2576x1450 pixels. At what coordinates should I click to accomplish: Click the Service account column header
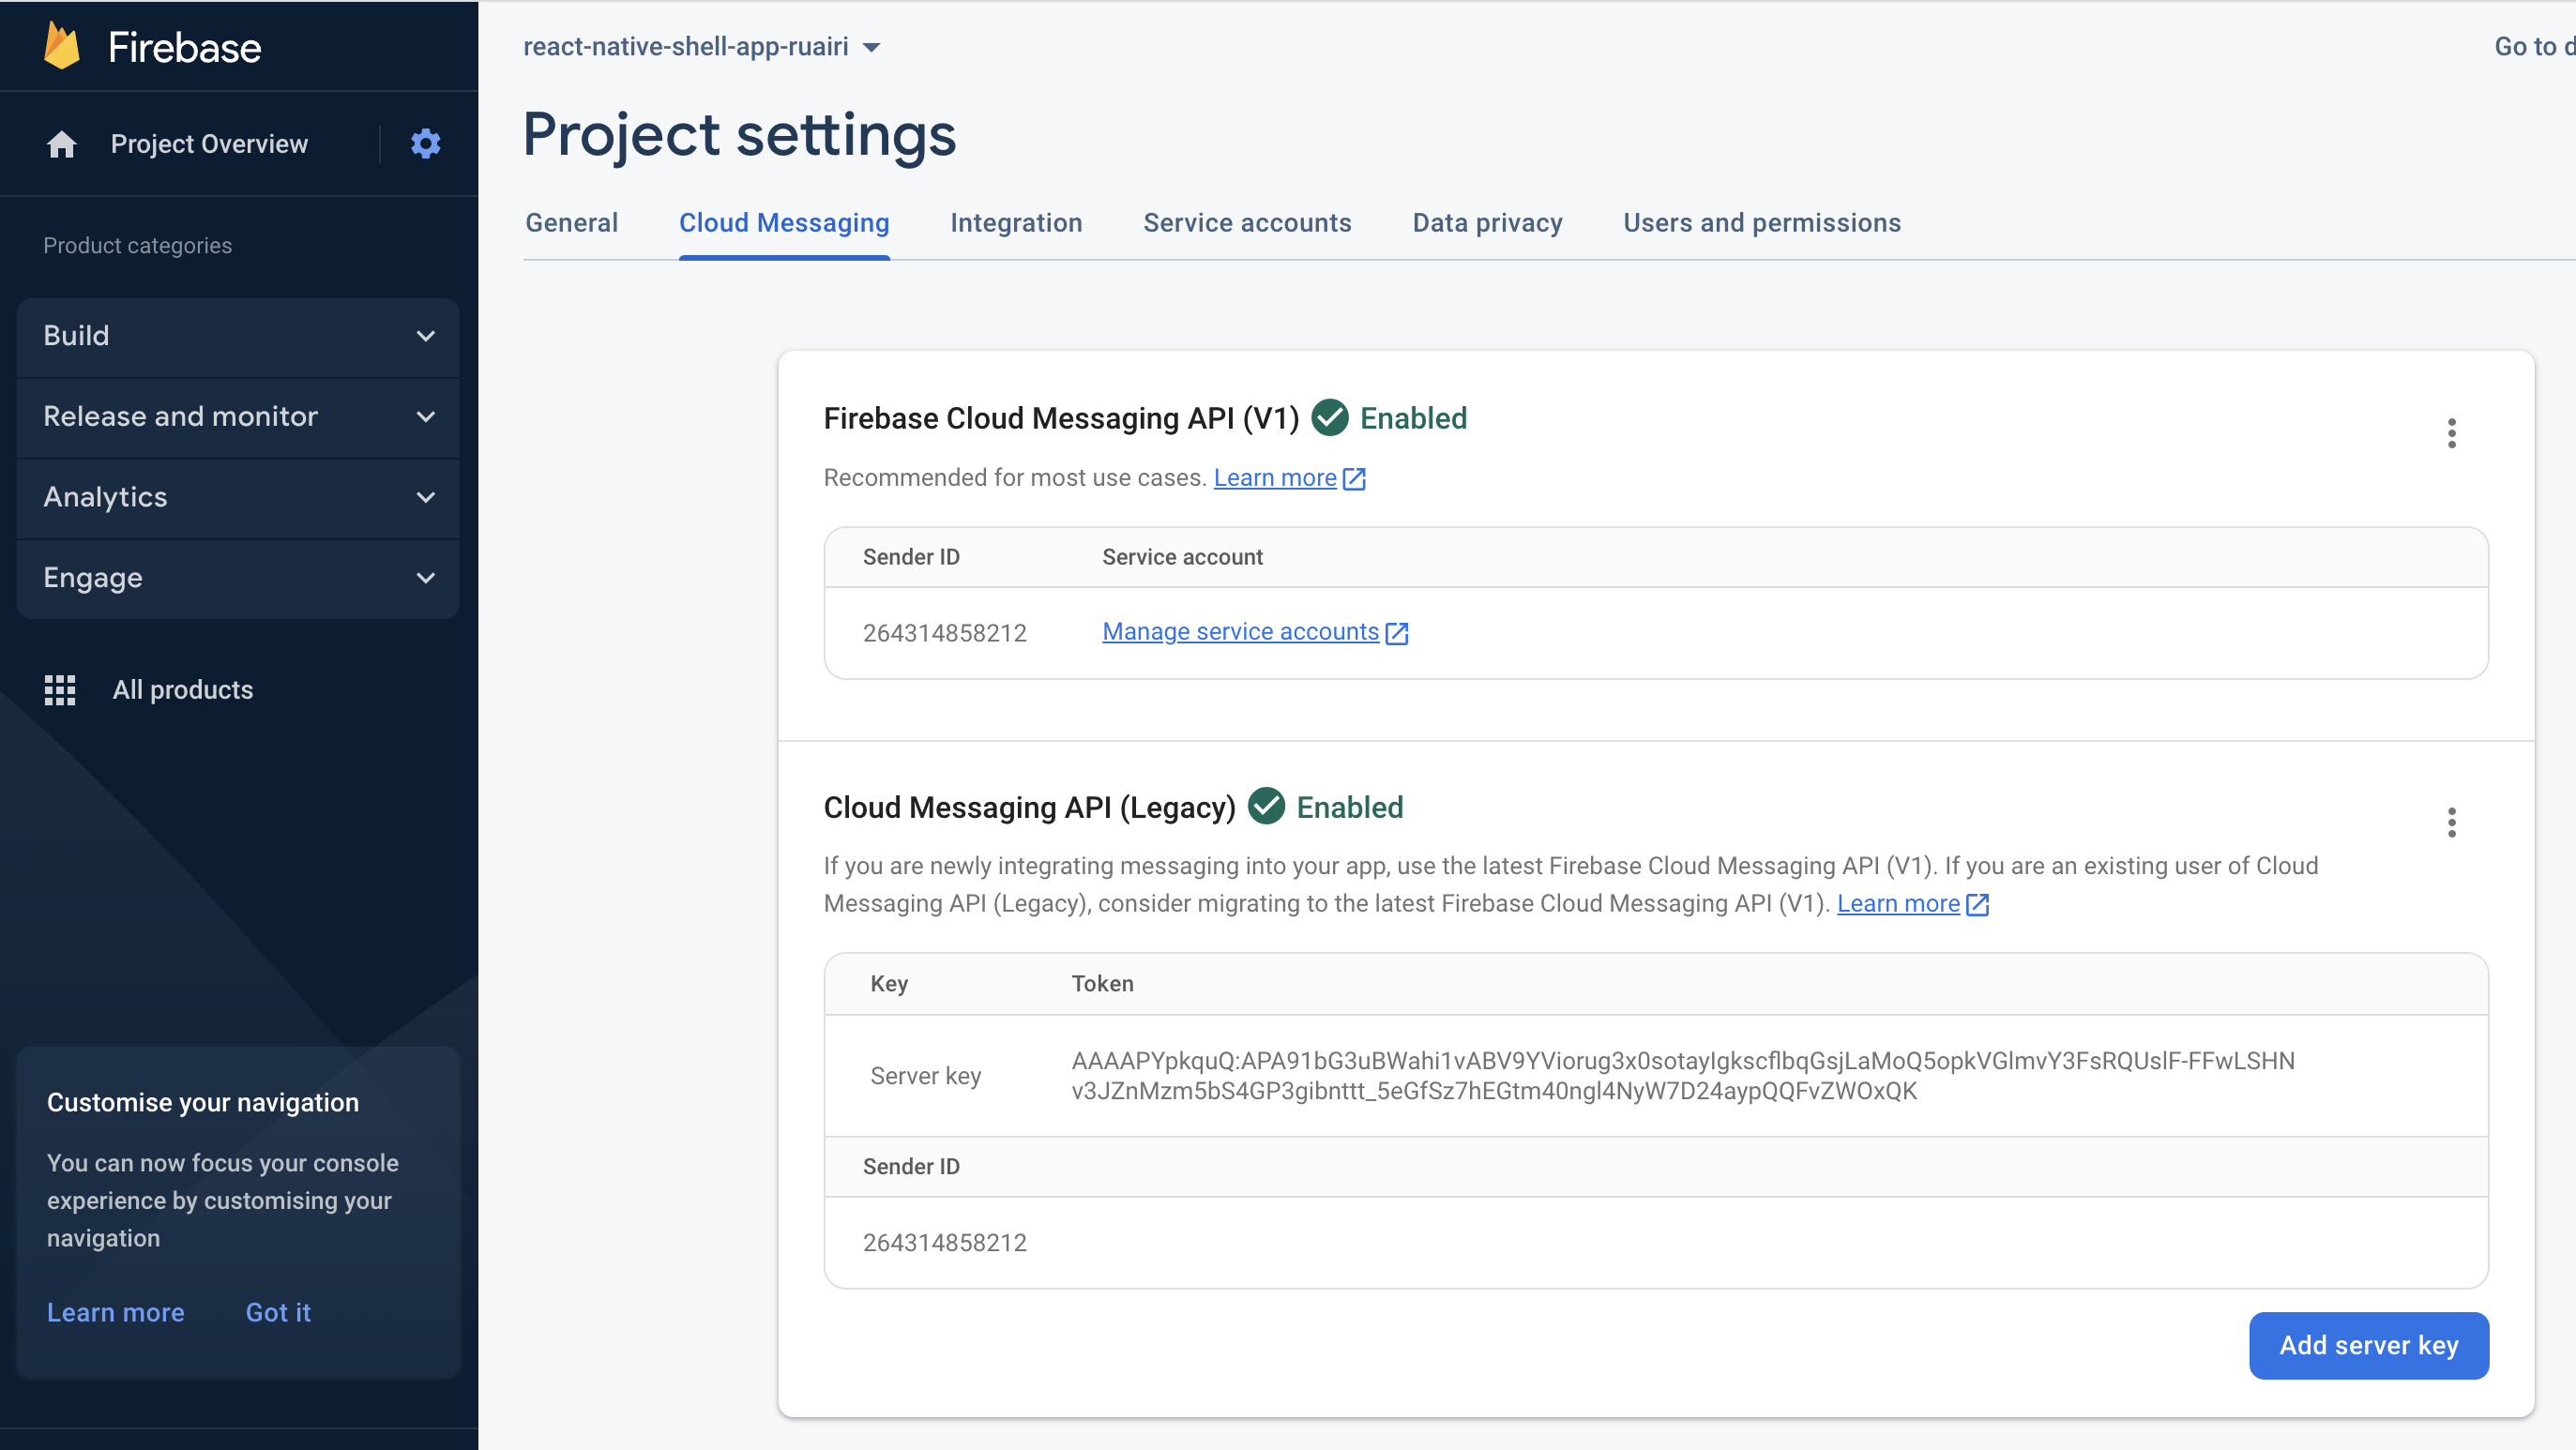1183,557
